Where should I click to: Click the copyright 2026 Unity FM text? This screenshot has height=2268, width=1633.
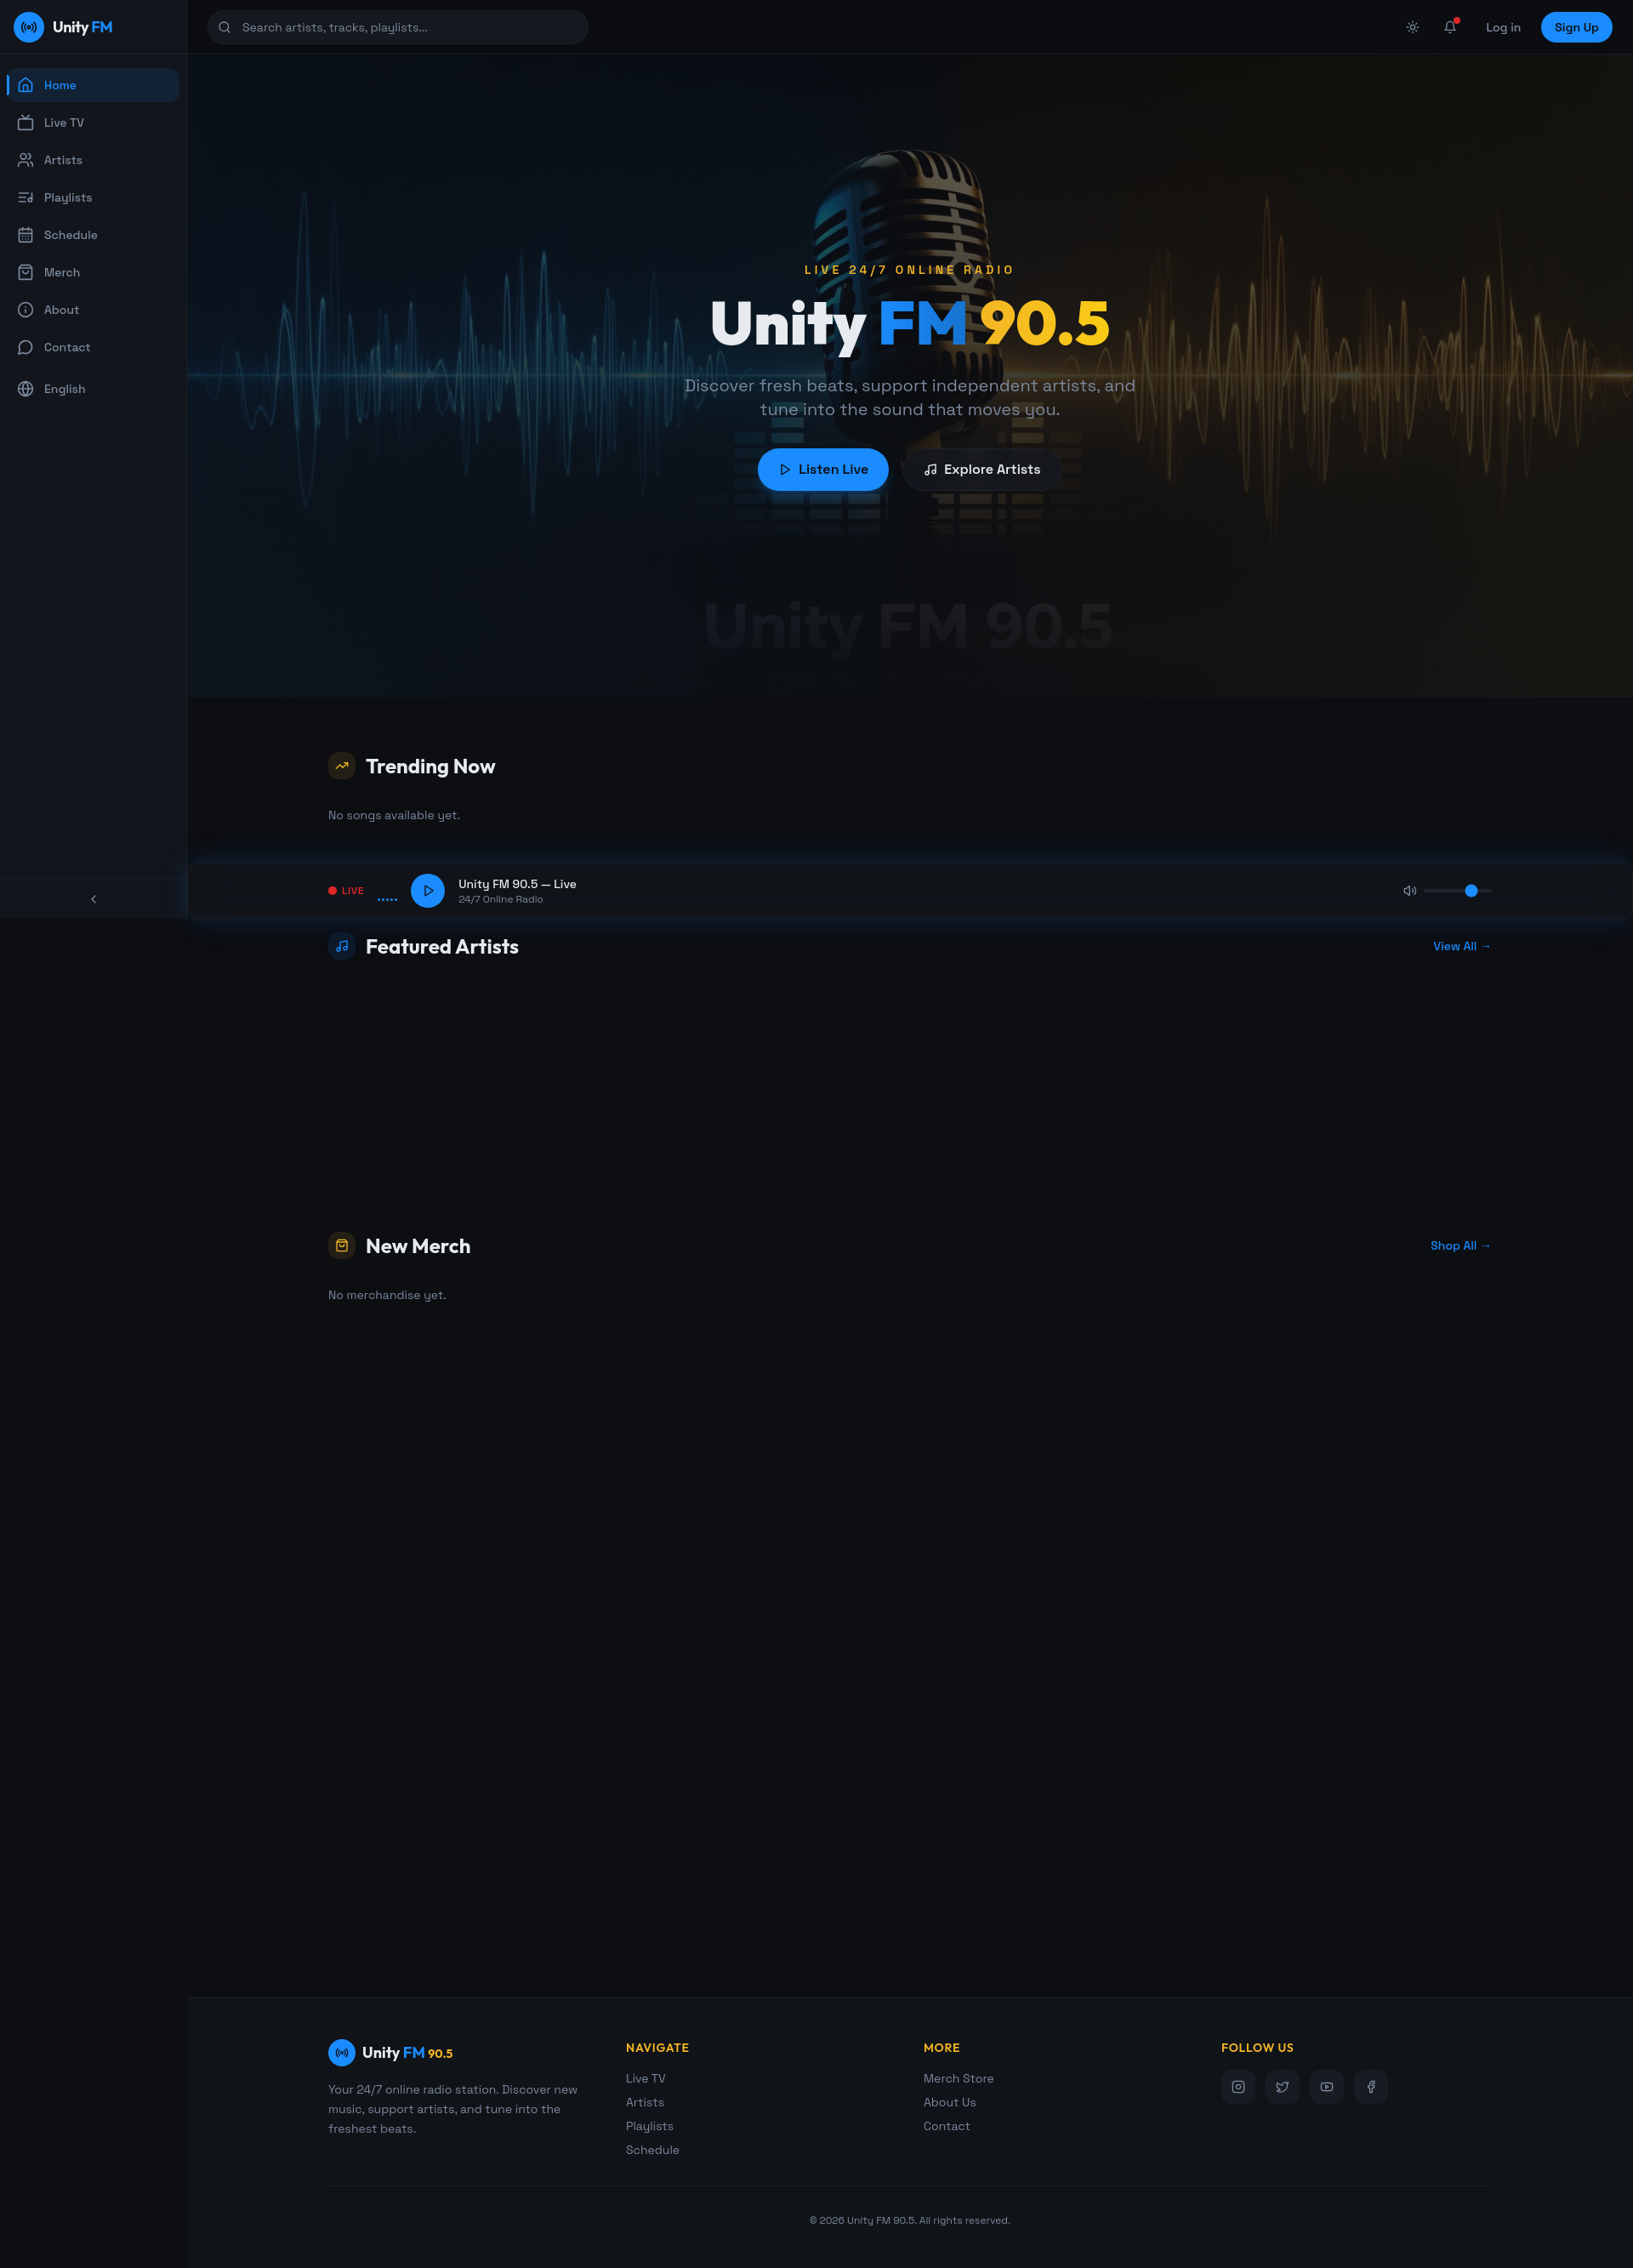click(910, 2220)
